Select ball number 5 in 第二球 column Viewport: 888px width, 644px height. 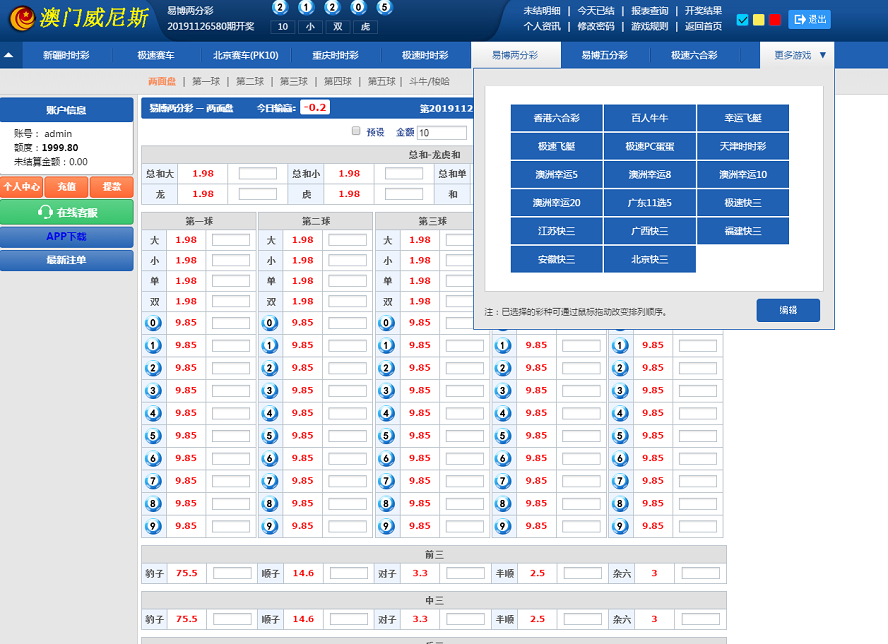271,436
